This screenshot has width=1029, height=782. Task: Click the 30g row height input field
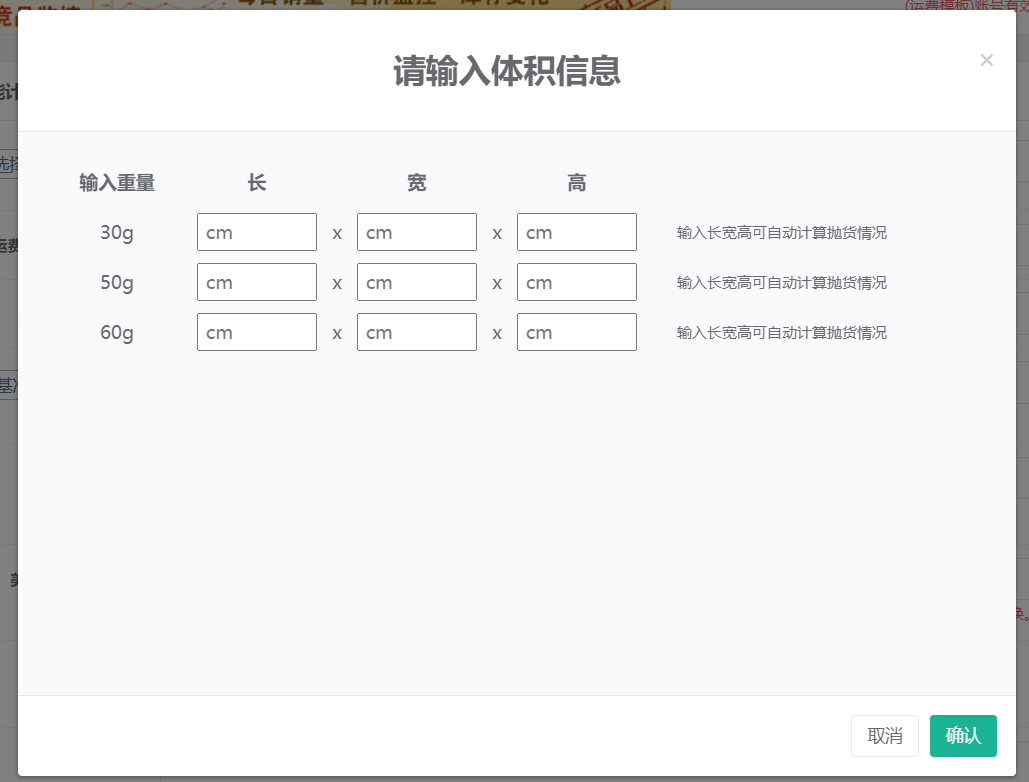click(577, 232)
